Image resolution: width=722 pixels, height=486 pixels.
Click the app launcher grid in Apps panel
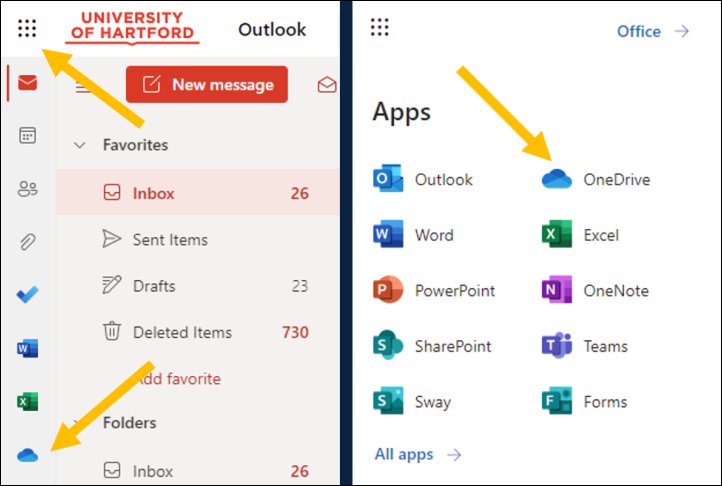(379, 27)
